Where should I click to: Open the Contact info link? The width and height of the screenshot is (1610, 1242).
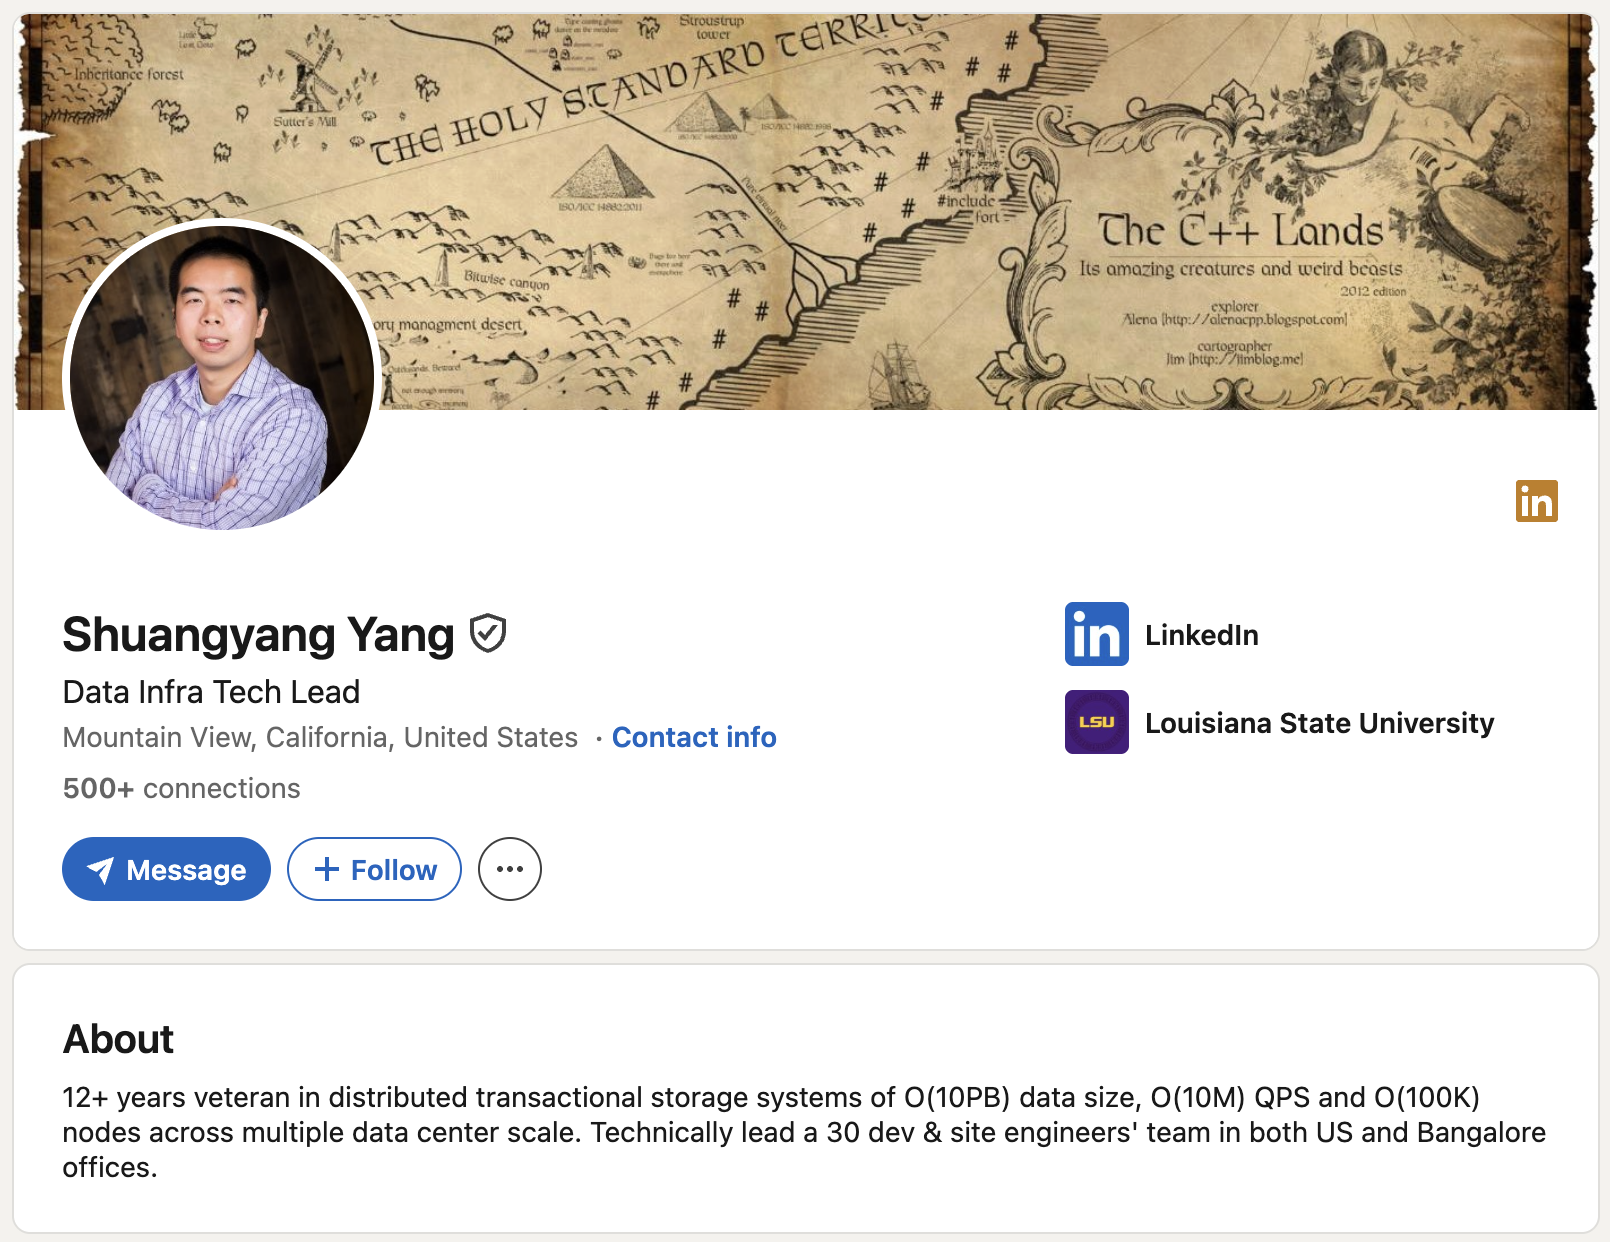[694, 737]
